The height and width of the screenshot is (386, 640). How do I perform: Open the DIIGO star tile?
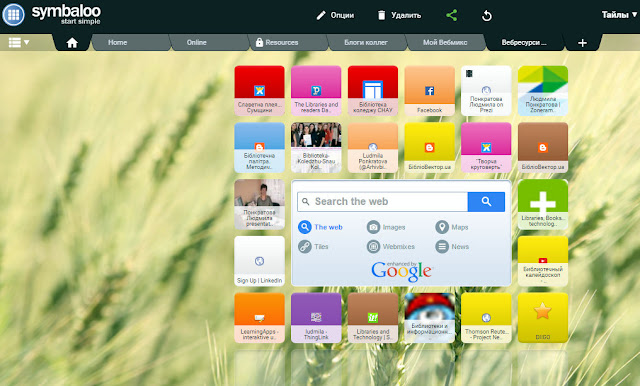click(x=543, y=317)
